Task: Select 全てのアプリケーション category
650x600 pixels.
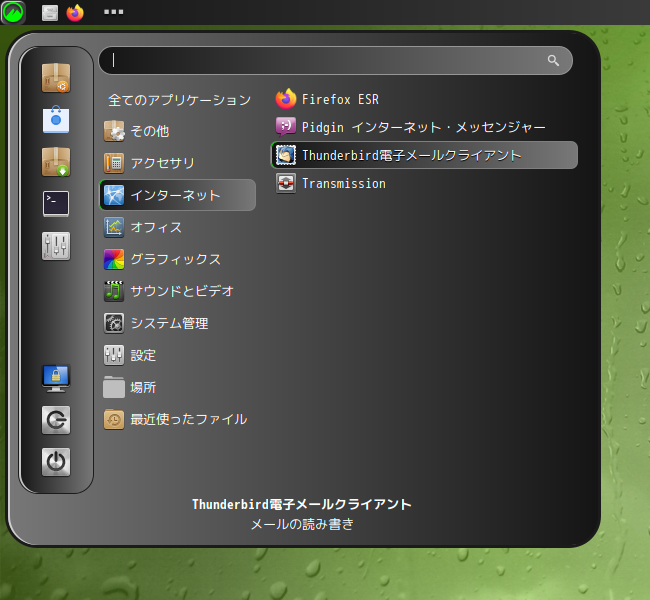Action: (x=179, y=100)
